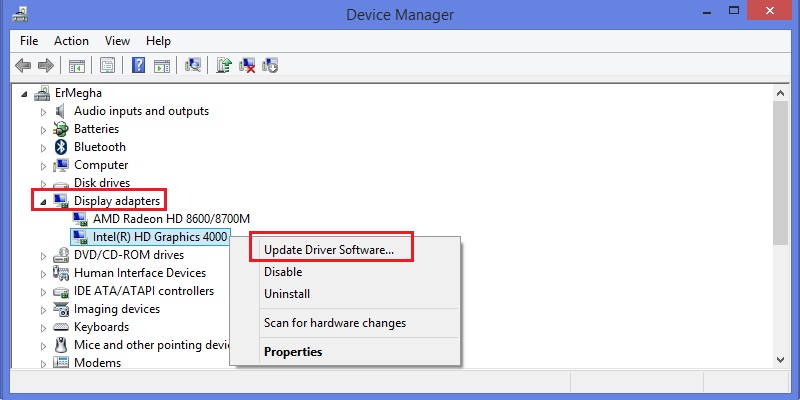Click the Forward arrow toolbar icon
Viewport: 800px width, 400px height.
coord(46,65)
